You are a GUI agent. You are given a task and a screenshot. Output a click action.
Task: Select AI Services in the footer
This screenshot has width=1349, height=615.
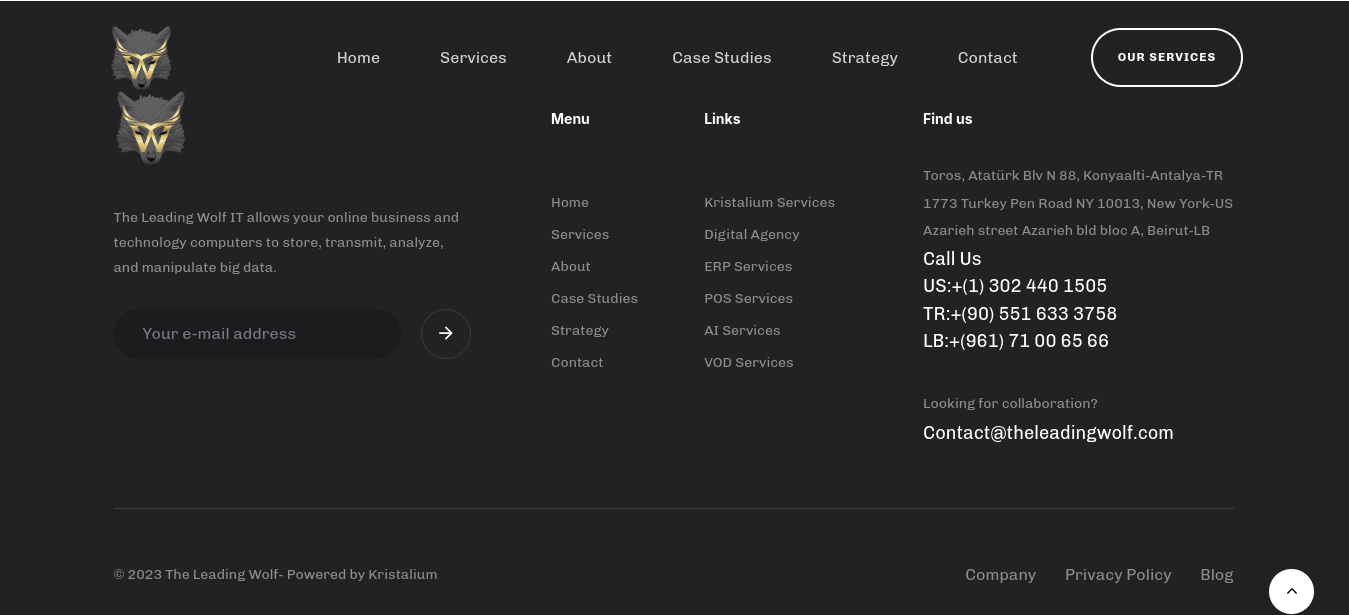click(x=742, y=330)
